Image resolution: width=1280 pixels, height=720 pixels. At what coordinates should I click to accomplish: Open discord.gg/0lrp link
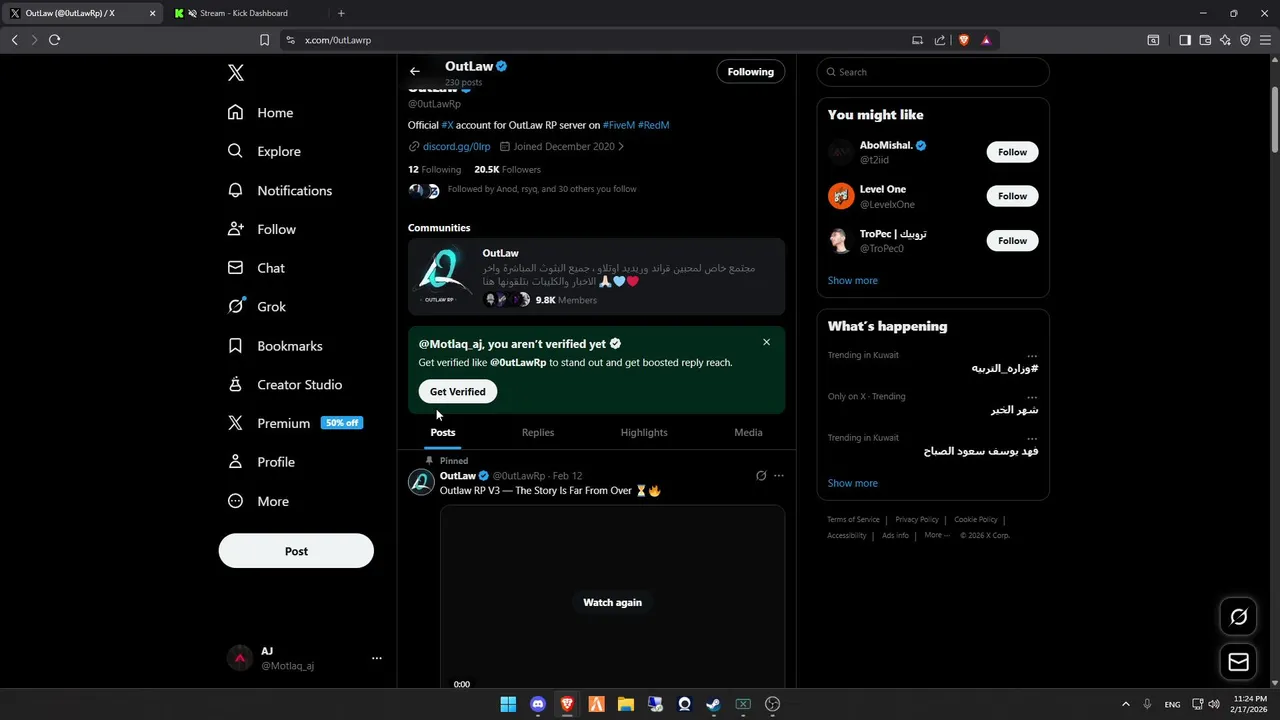coord(456,146)
